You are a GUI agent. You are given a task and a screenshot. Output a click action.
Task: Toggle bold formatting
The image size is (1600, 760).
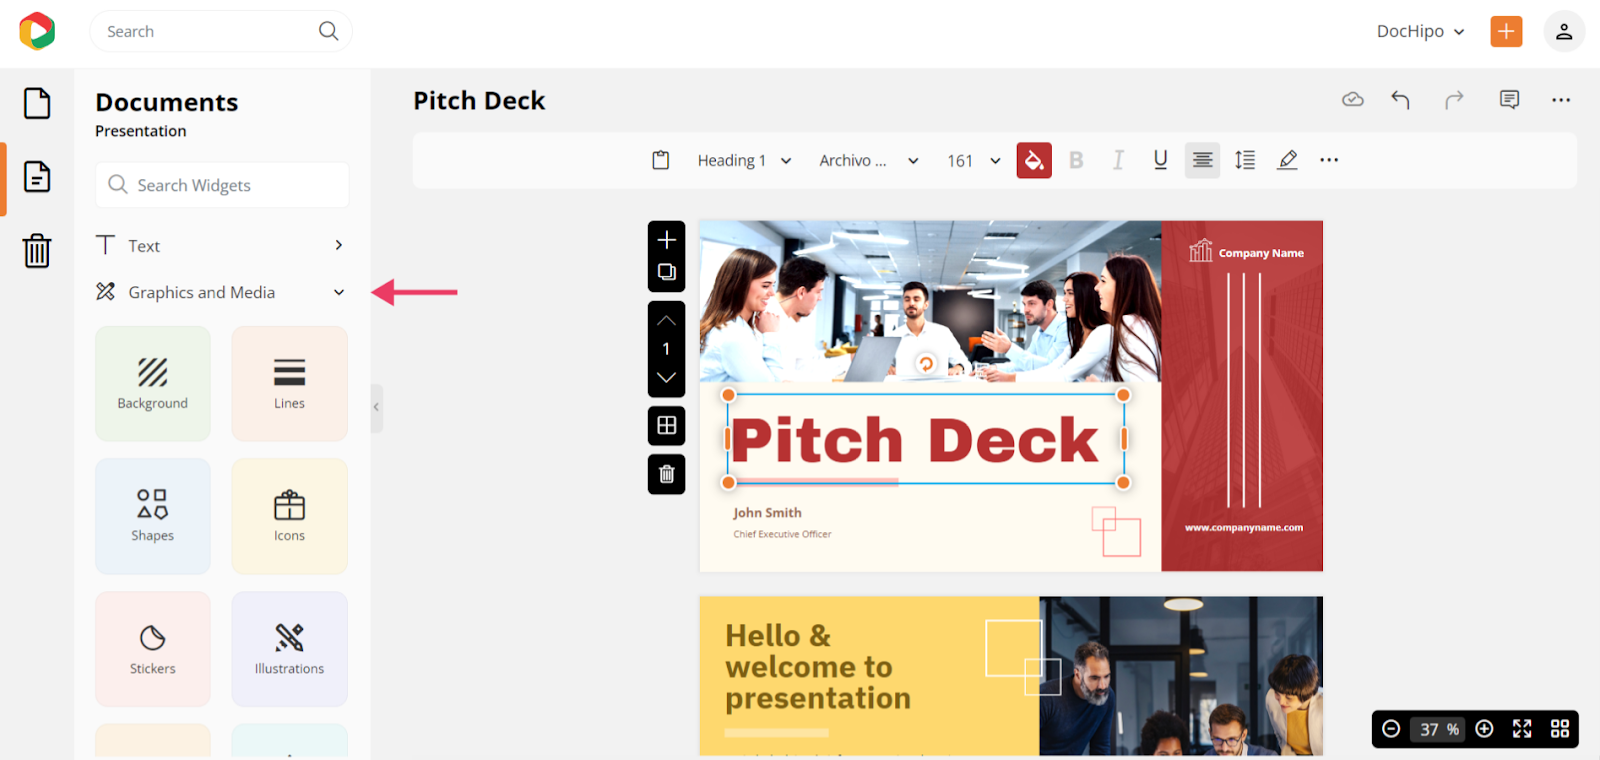click(x=1076, y=160)
